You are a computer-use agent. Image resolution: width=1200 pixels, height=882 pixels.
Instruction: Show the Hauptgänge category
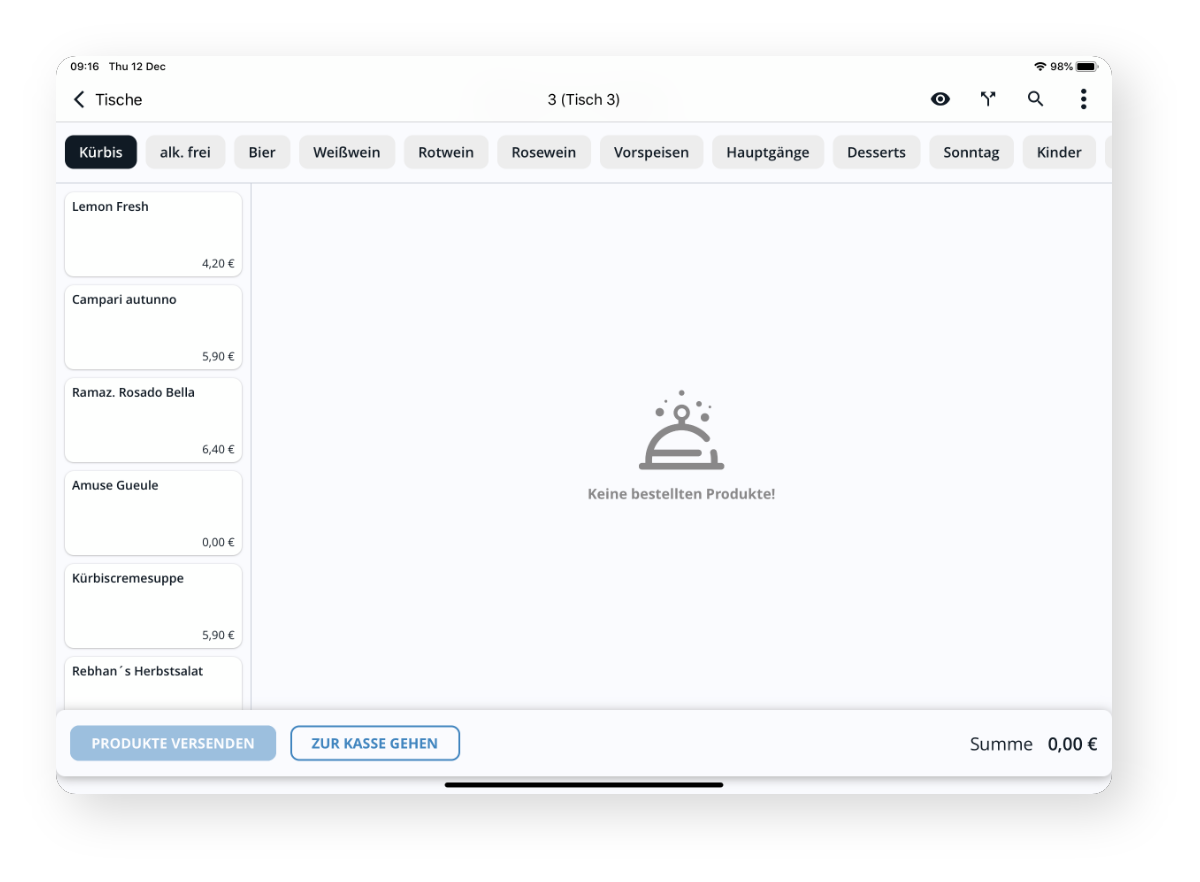[767, 152]
